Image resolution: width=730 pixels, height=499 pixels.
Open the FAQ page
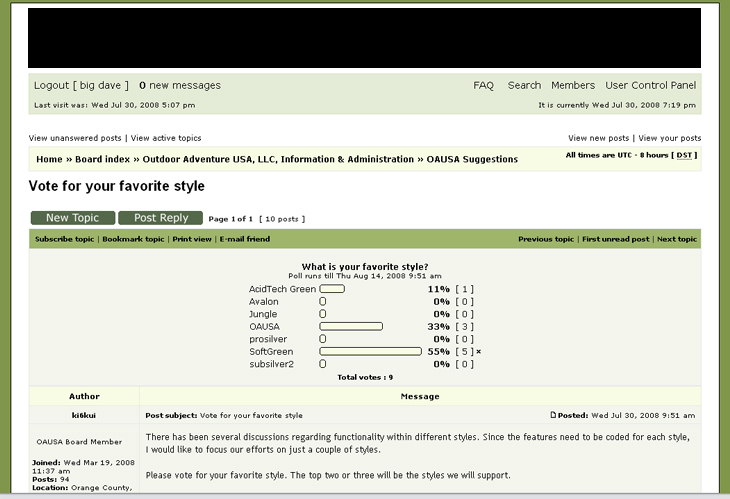click(x=483, y=86)
